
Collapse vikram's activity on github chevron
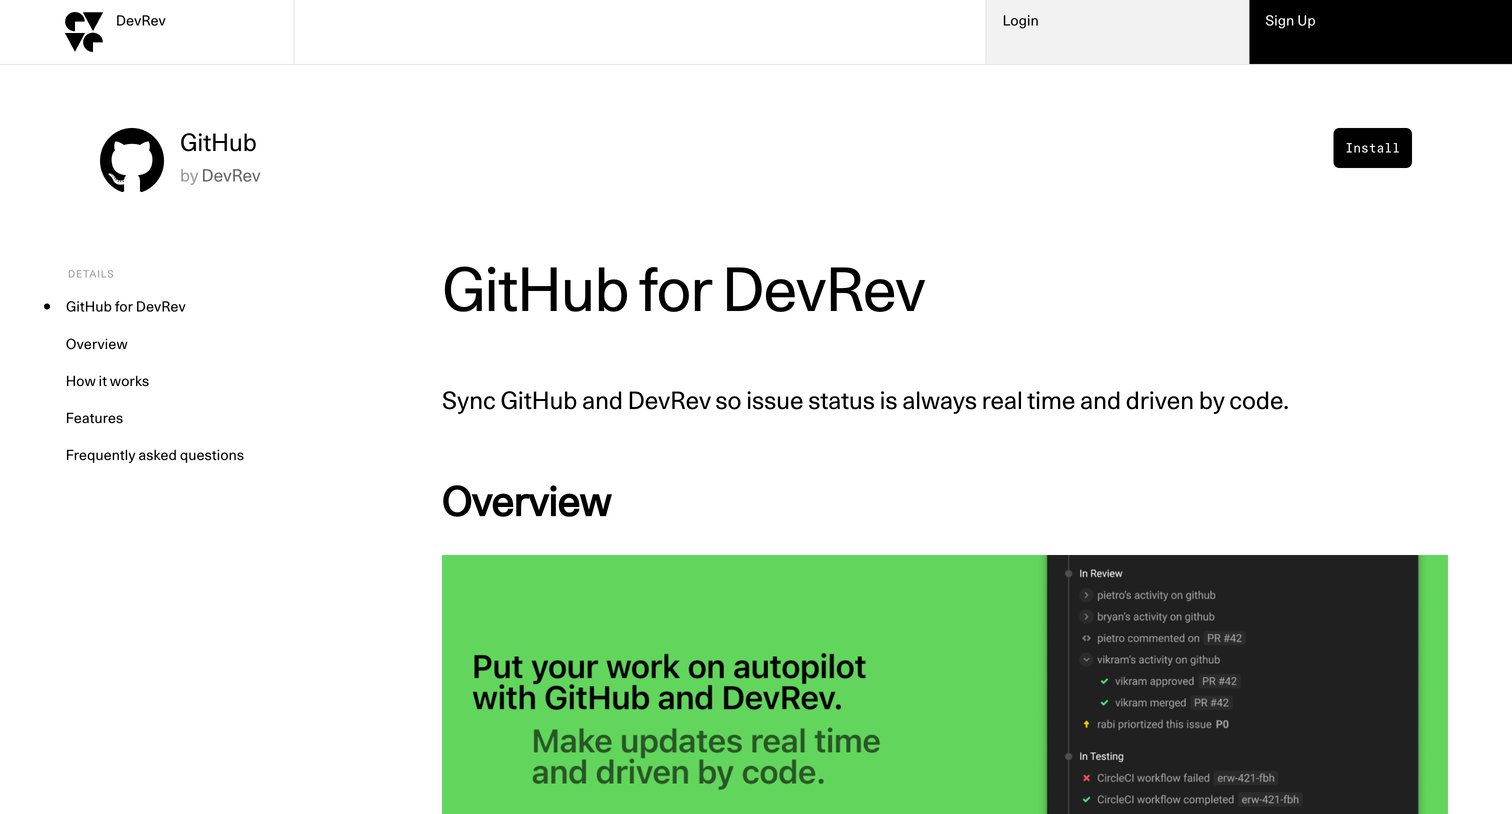(1086, 660)
